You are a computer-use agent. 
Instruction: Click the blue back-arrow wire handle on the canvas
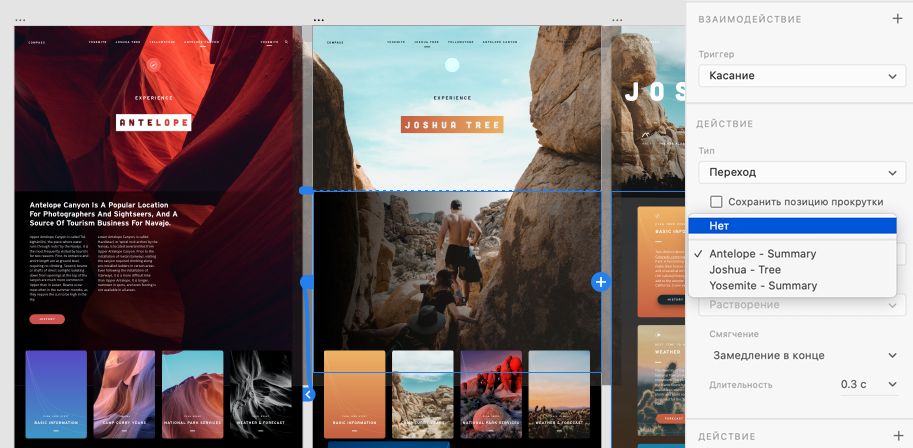309,394
